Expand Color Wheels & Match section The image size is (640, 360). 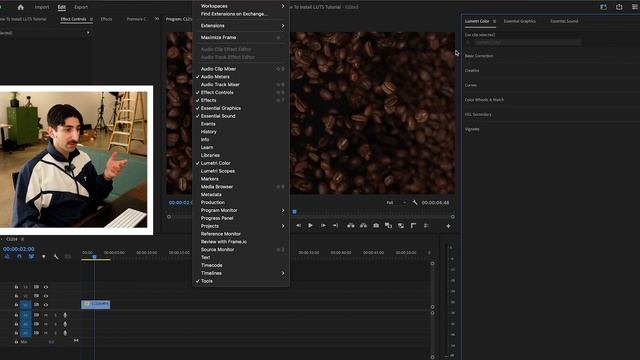[484, 100]
